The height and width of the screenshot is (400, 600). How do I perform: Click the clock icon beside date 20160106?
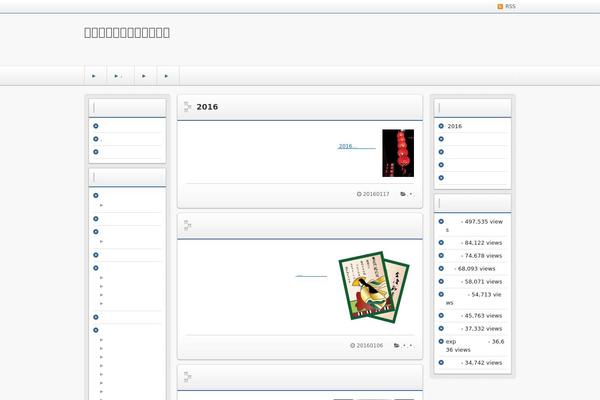353,346
